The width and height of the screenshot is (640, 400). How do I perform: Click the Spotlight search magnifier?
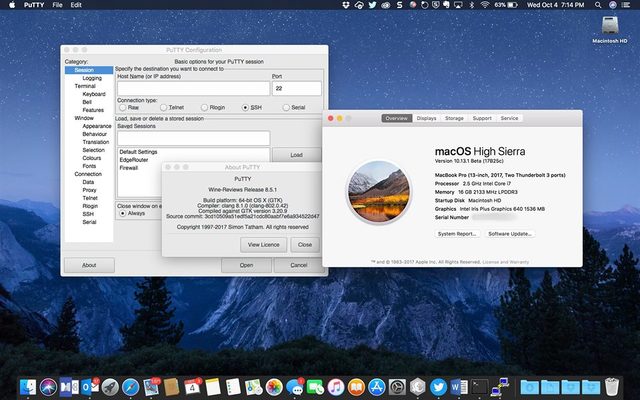click(x=598, y=5)
